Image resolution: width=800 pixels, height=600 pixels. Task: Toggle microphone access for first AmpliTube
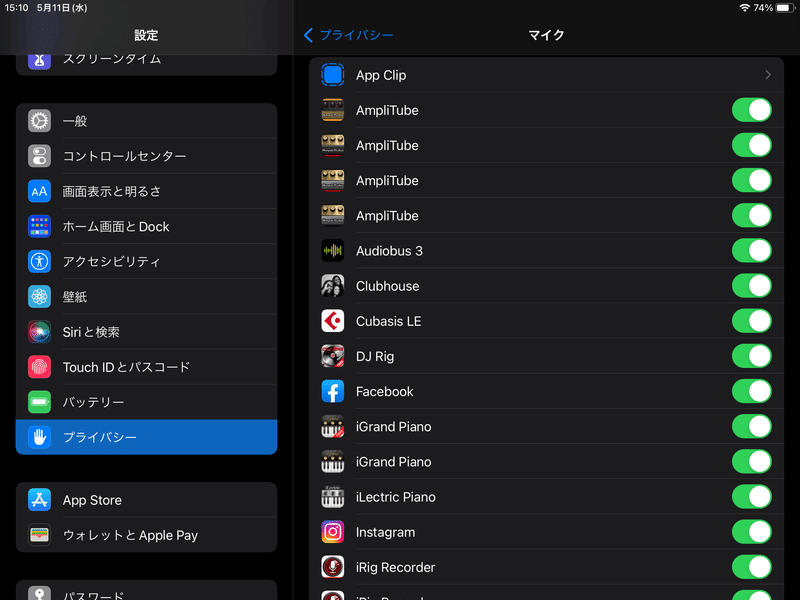coord(752,110)
